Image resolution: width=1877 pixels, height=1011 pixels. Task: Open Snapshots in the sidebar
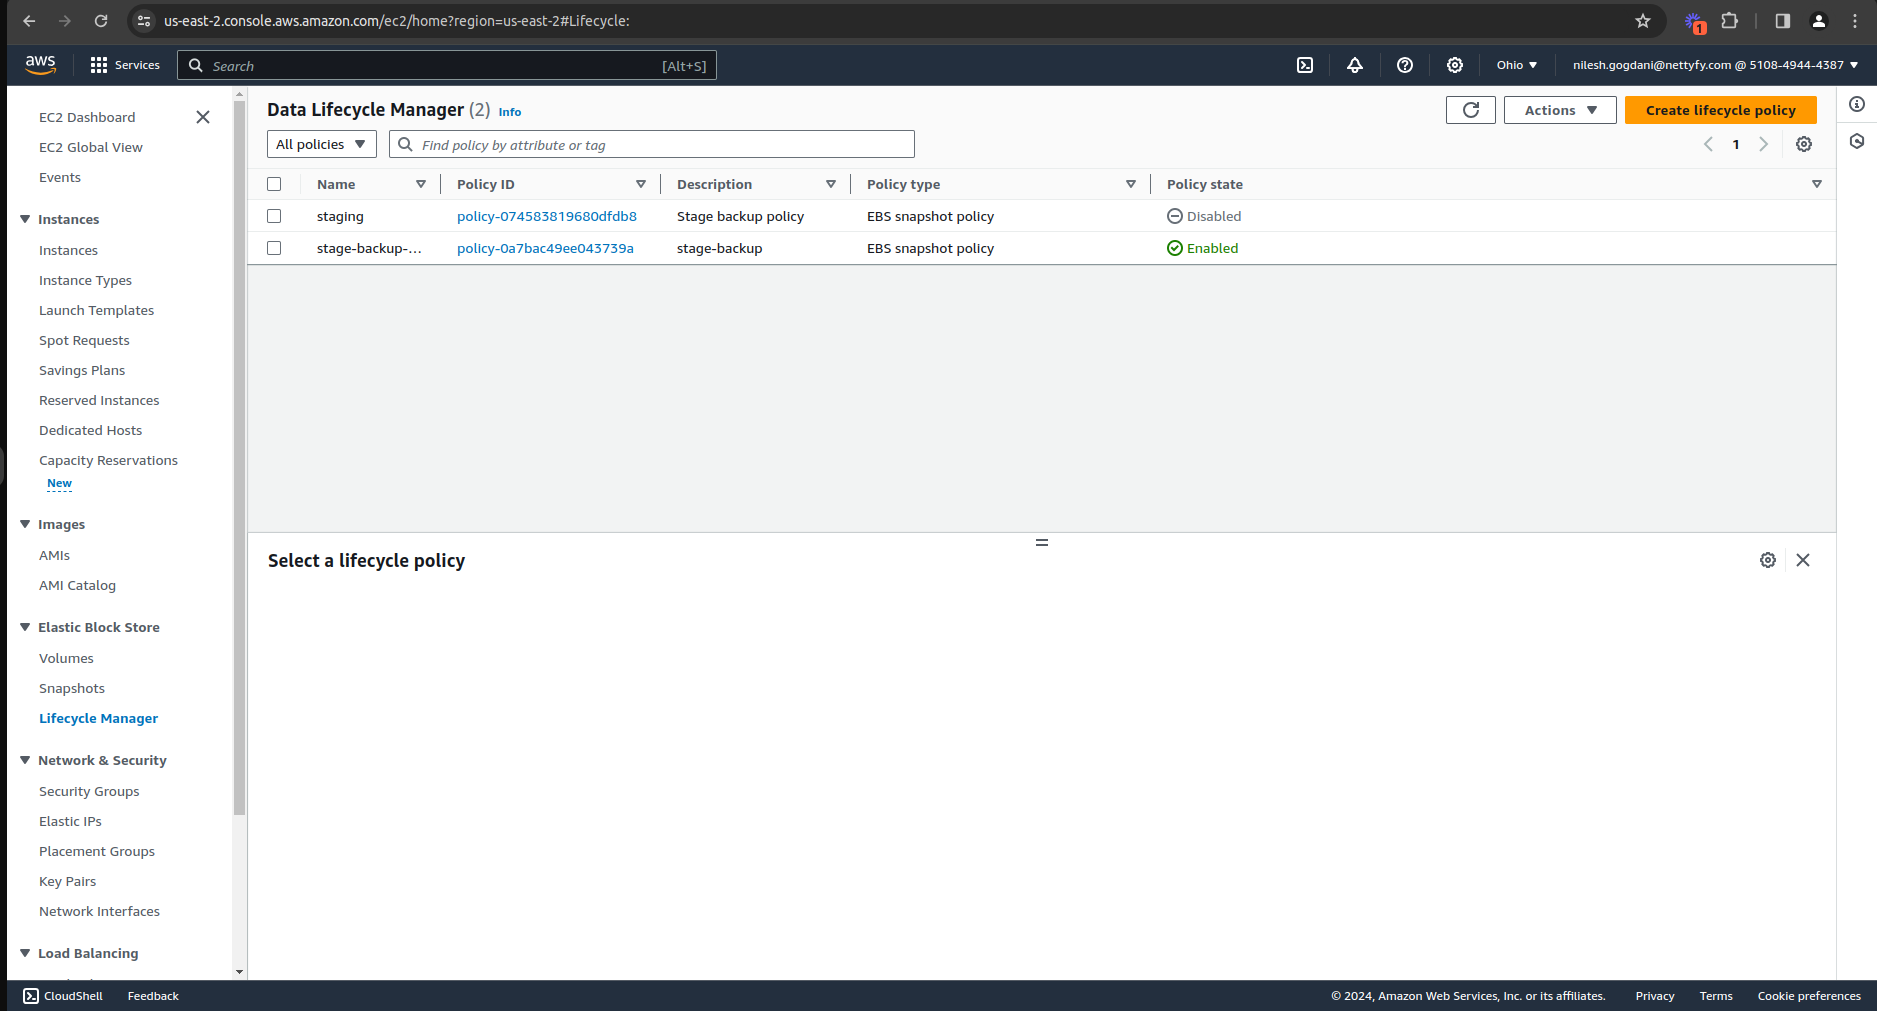click(x=72, y=688)
